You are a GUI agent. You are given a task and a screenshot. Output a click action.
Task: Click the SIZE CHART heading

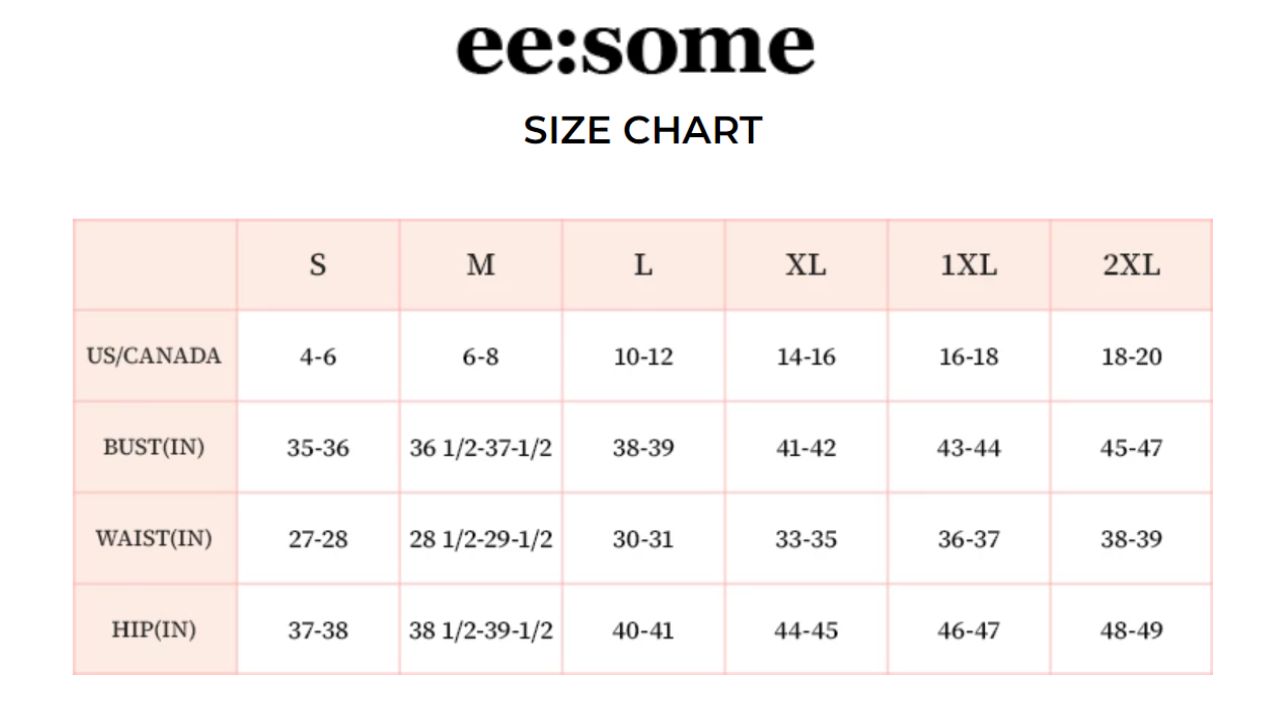[x=643, y=131]
